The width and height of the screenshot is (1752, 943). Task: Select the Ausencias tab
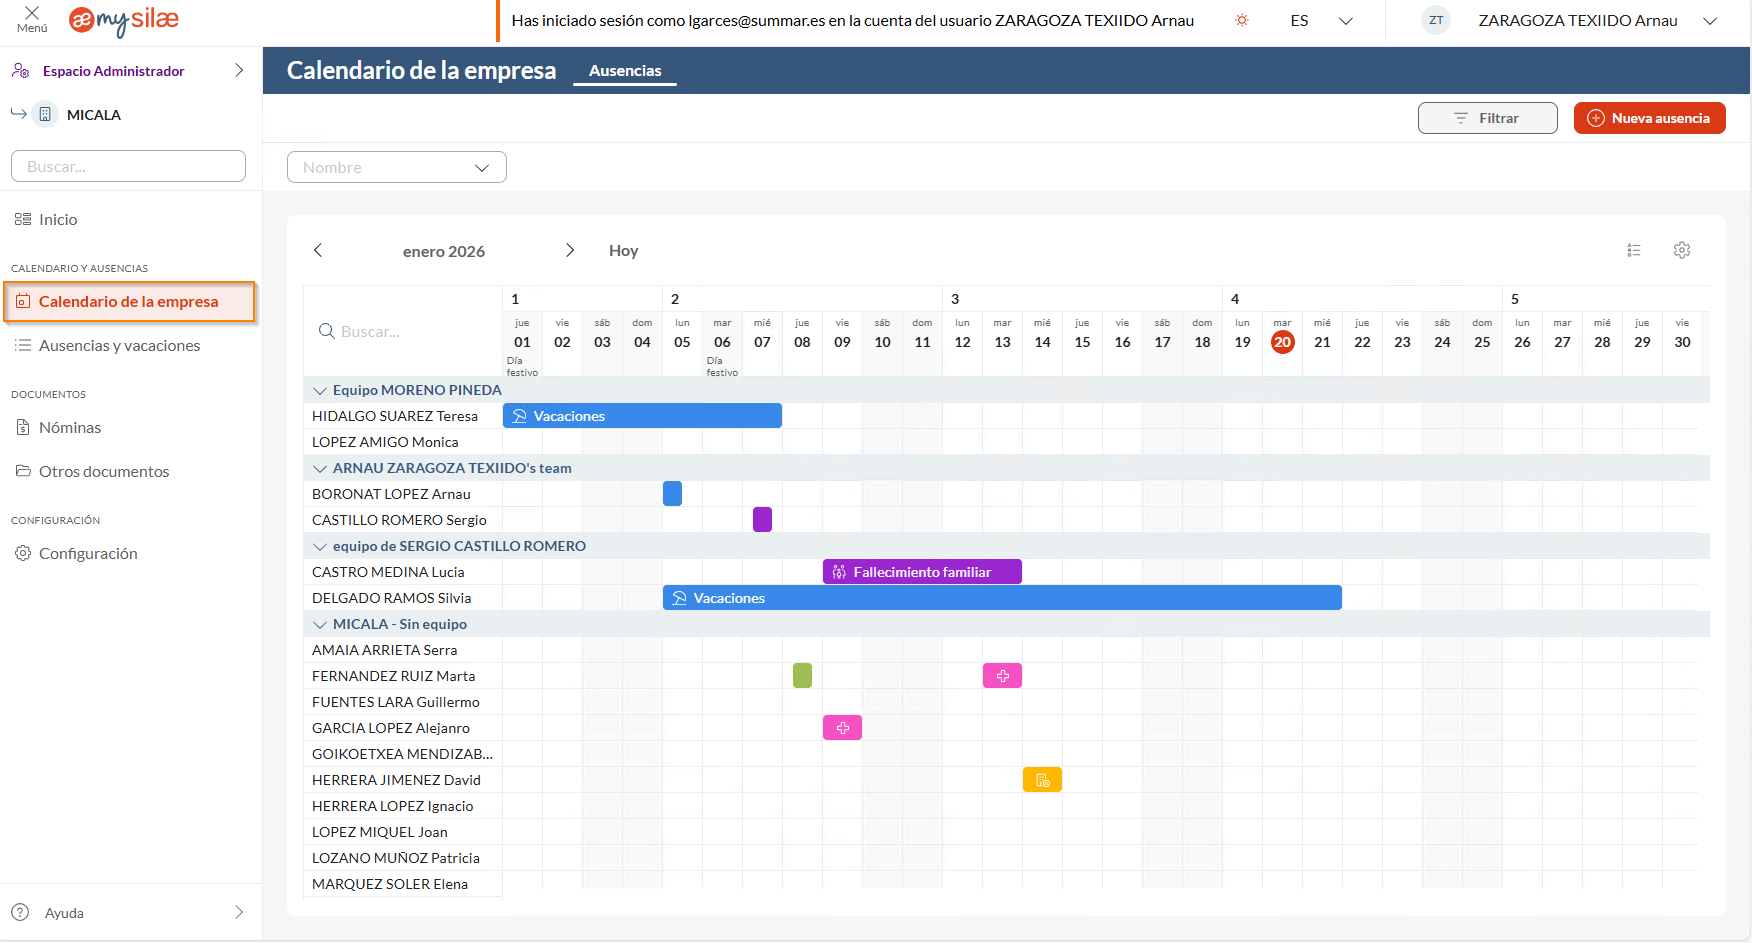pyautogui.click(x=625, y=71)
